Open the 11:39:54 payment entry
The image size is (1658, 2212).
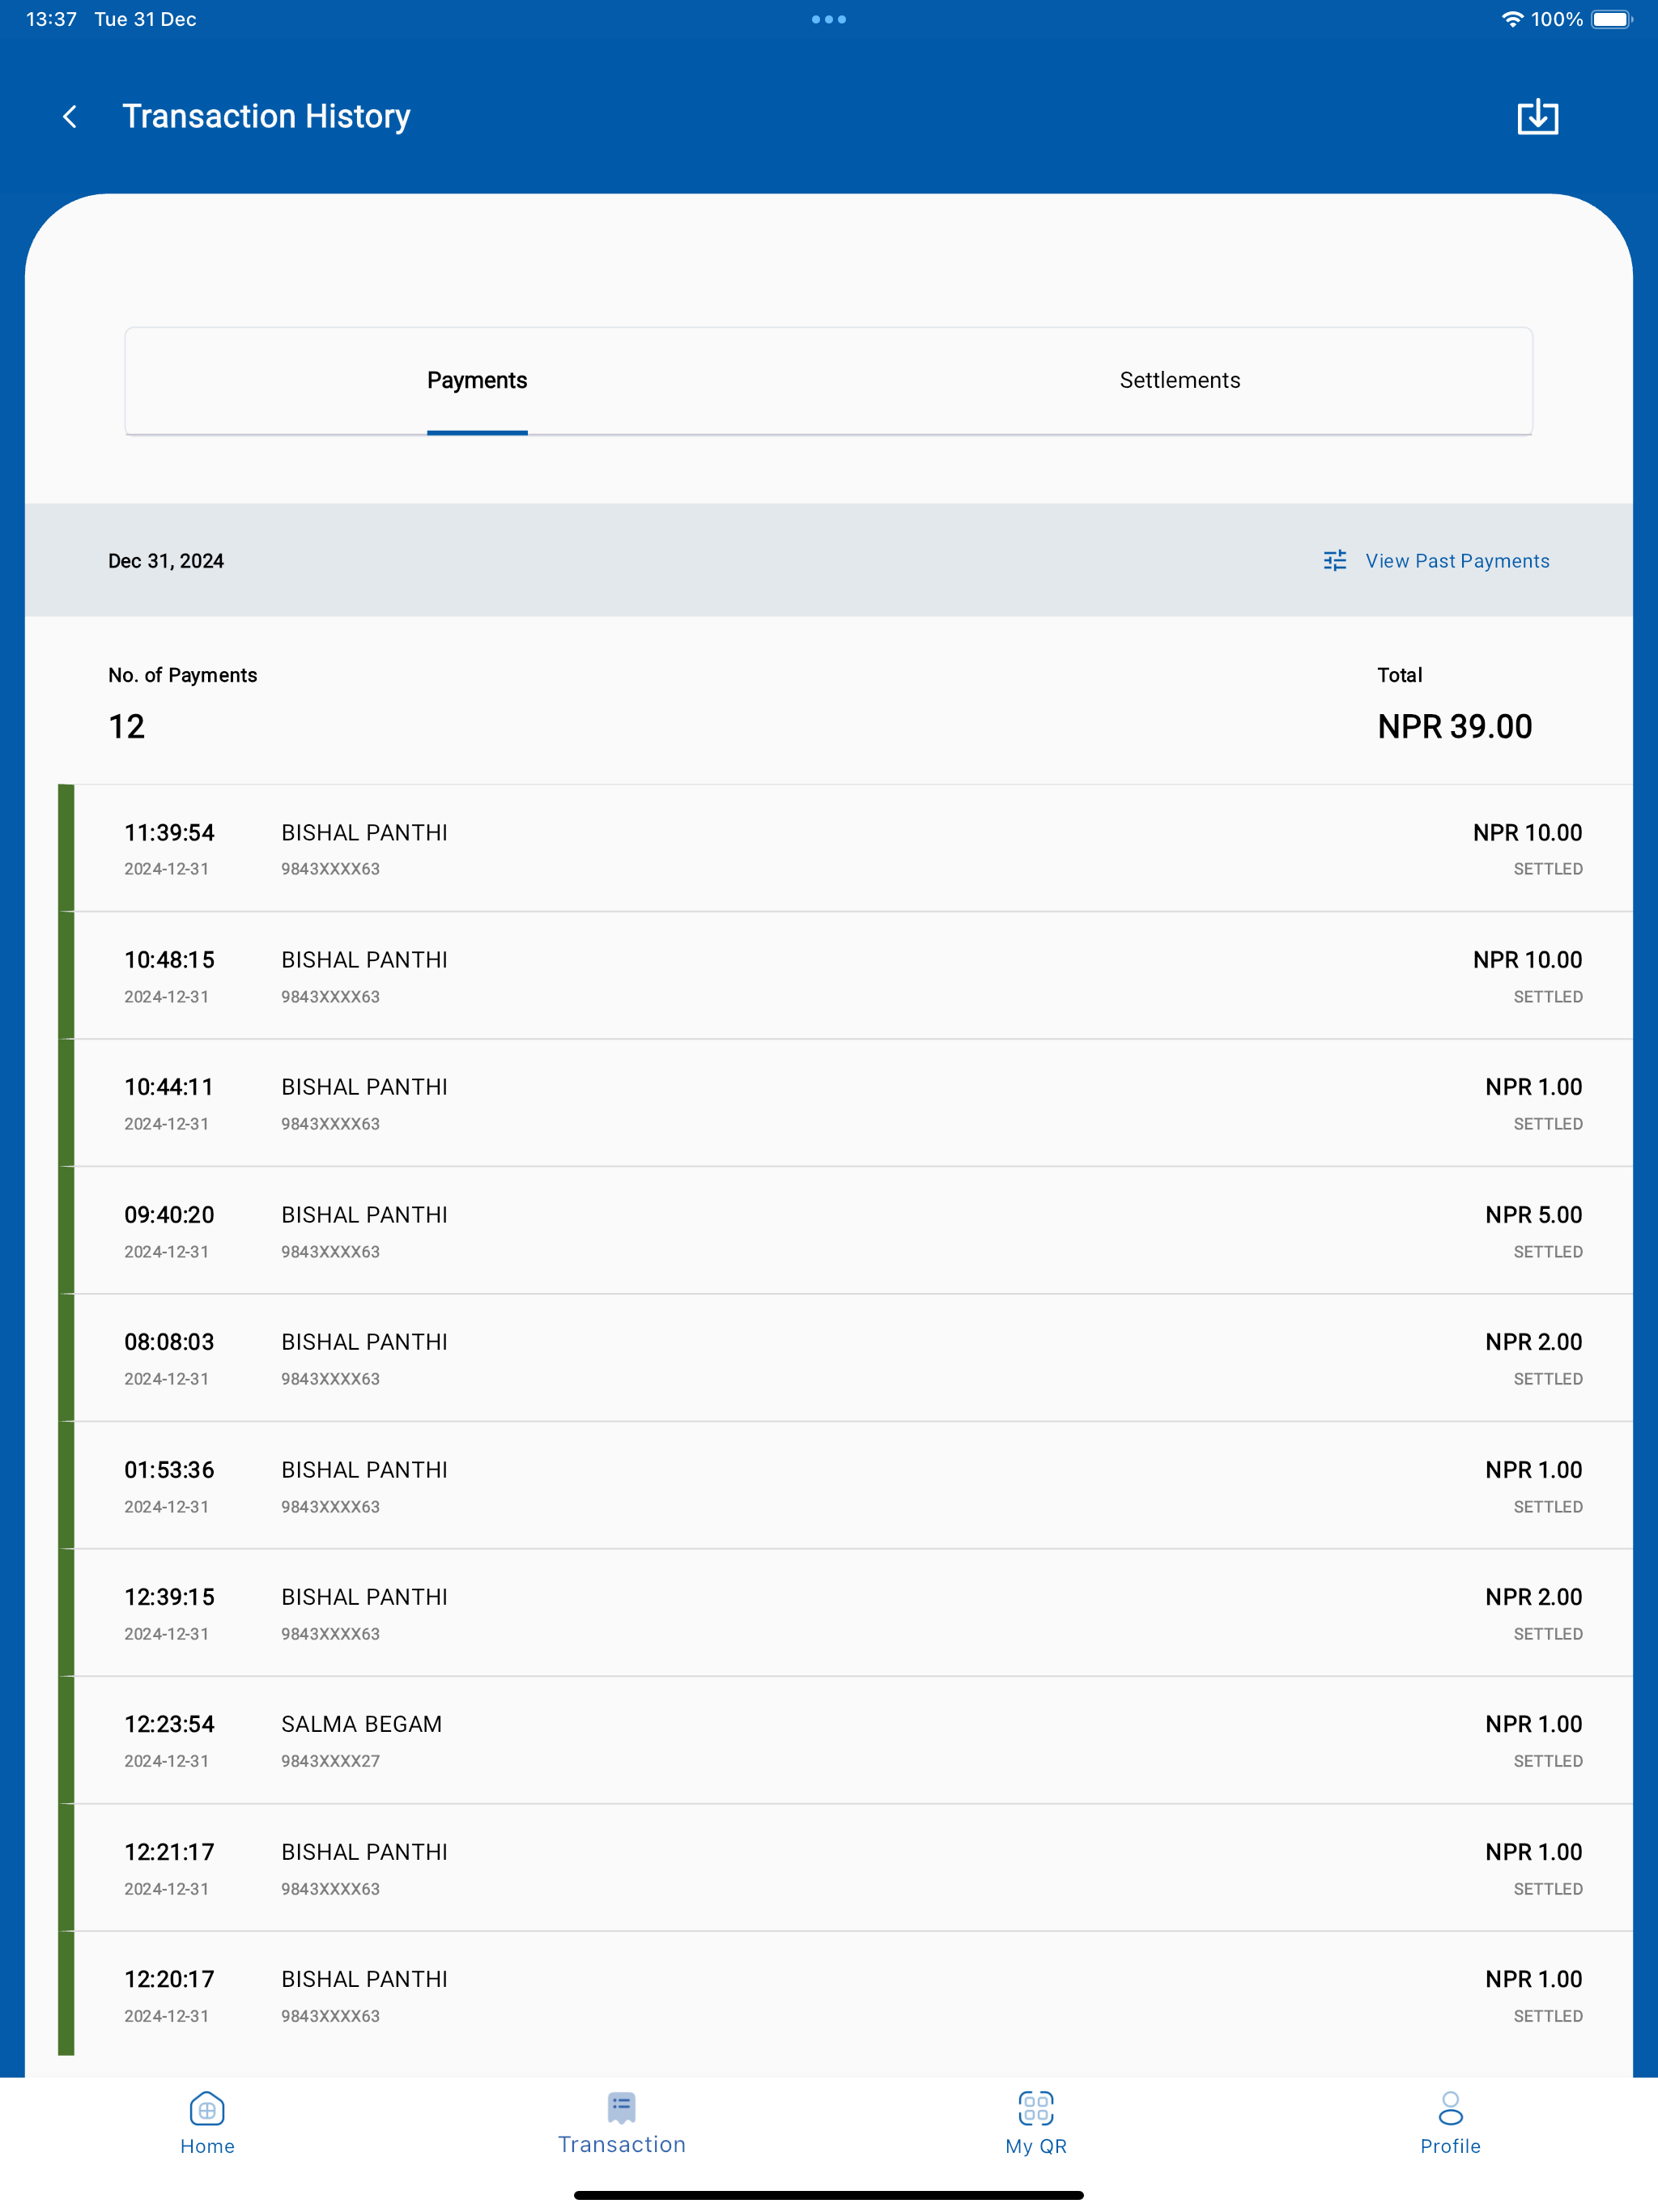tap(845, 848)
